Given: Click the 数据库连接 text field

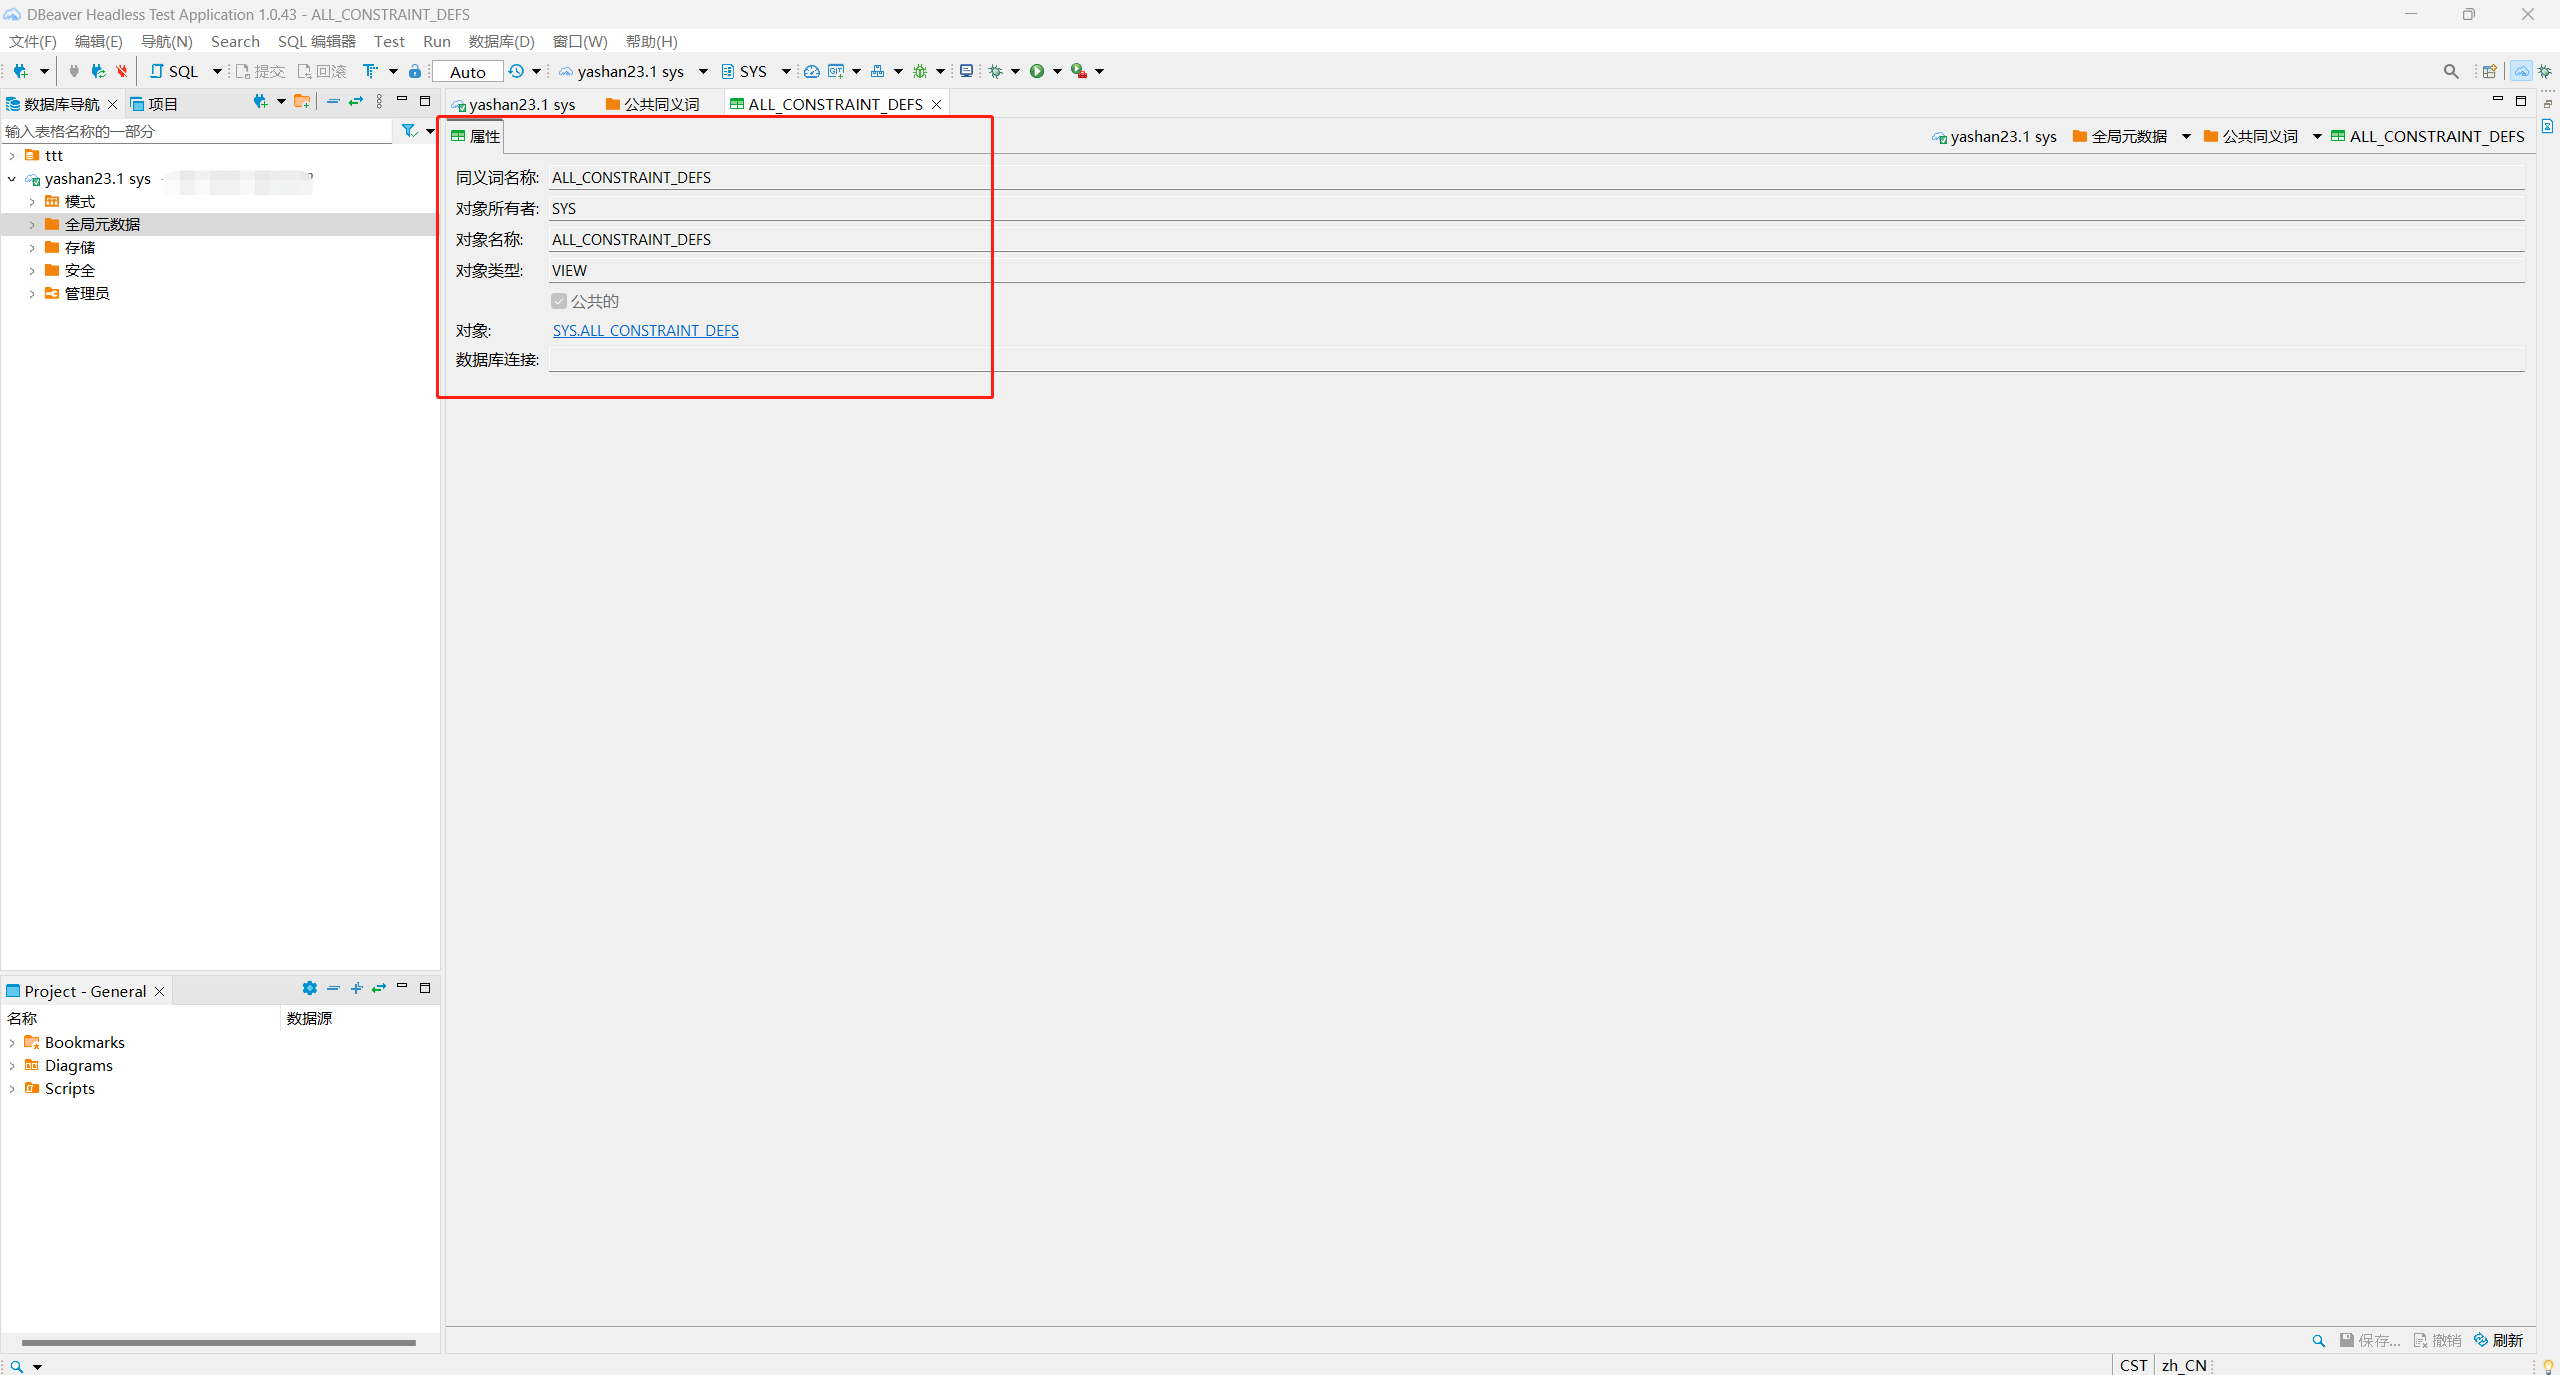Looking at the screenshot, I should 1536,359.
